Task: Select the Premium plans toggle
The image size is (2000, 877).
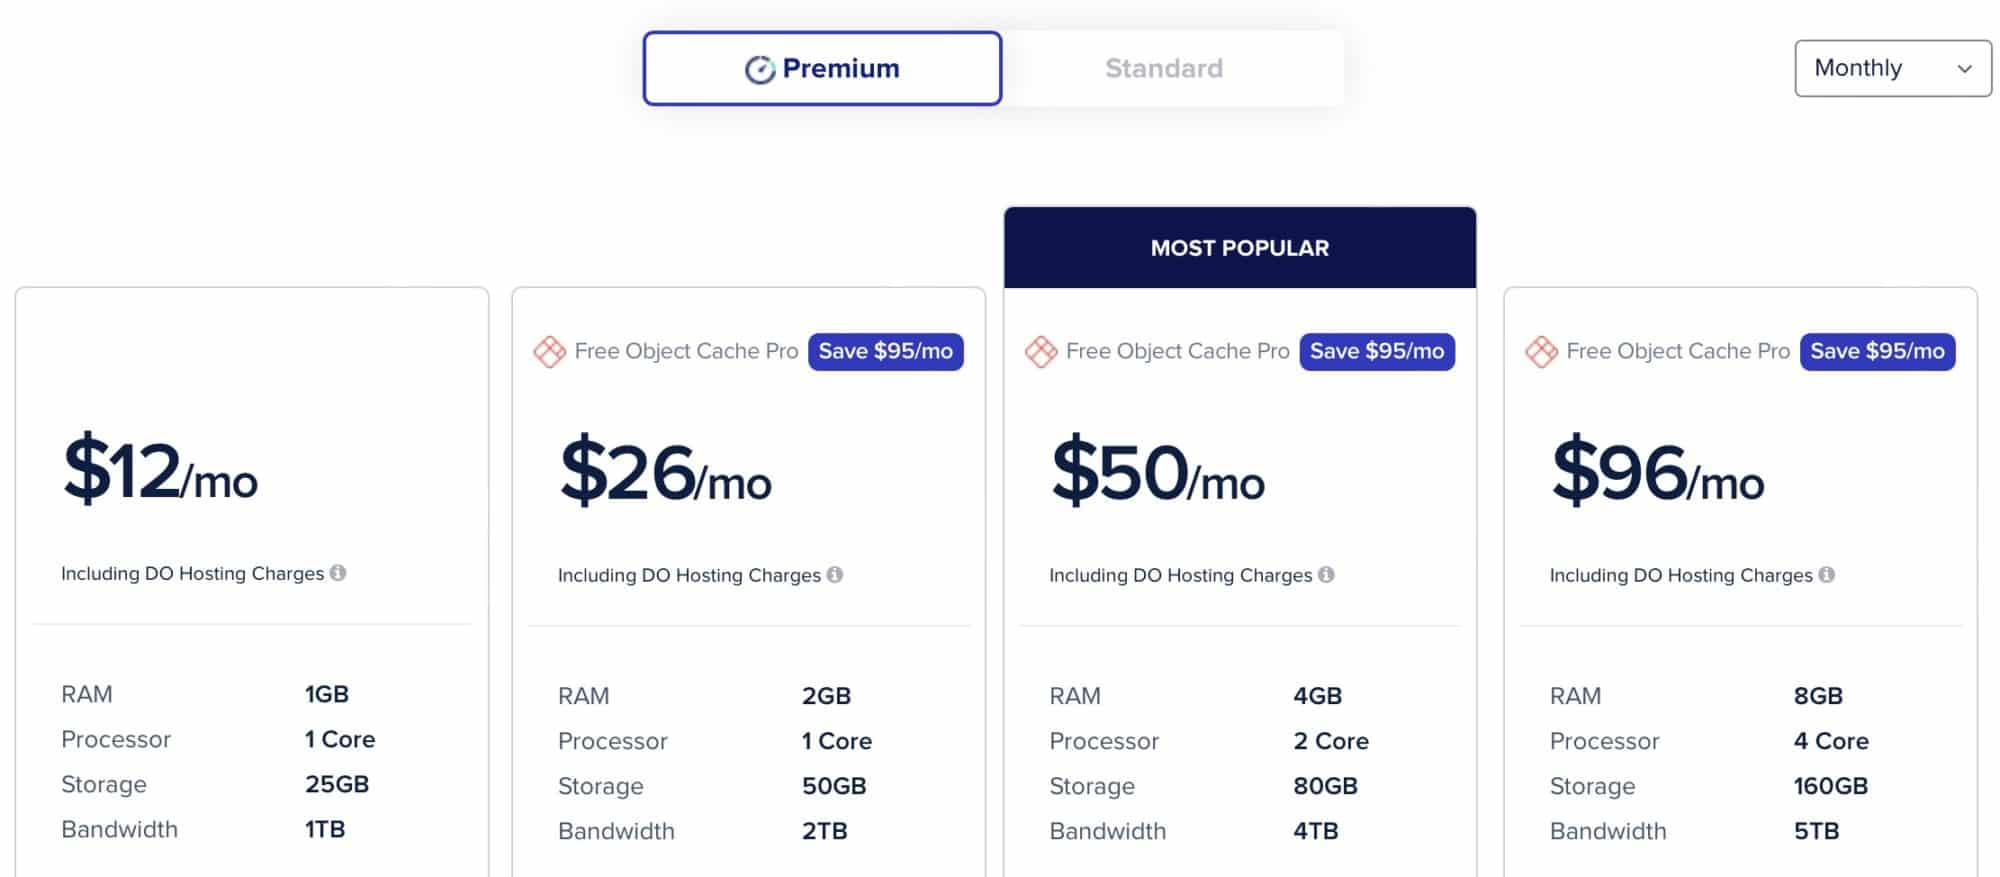Action: click(822, 68)
